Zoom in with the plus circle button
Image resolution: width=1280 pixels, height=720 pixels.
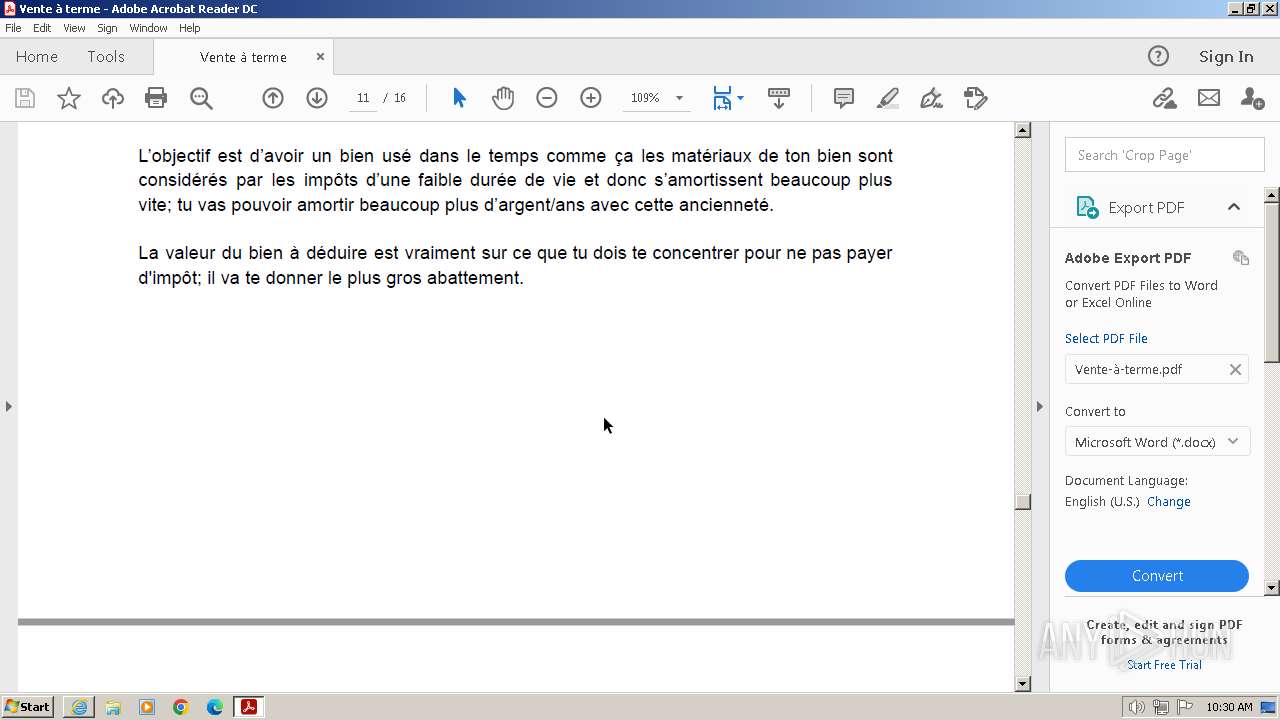click(x=591, y=98)
